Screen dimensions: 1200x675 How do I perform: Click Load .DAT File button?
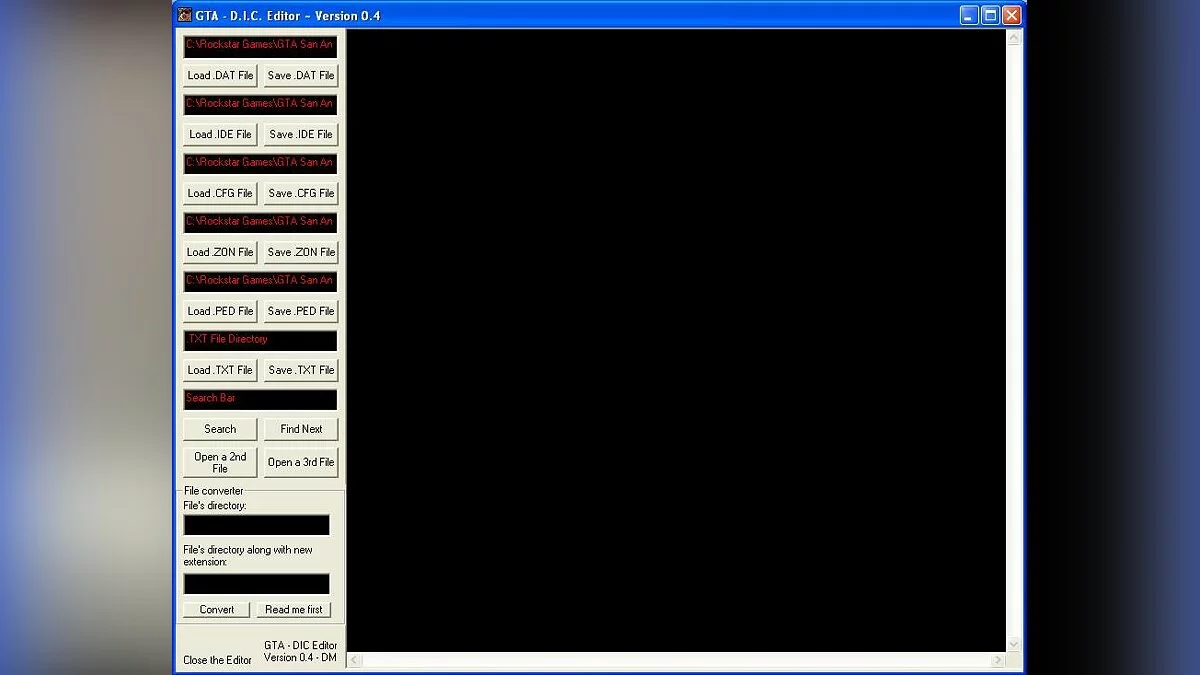click(220, 75)
